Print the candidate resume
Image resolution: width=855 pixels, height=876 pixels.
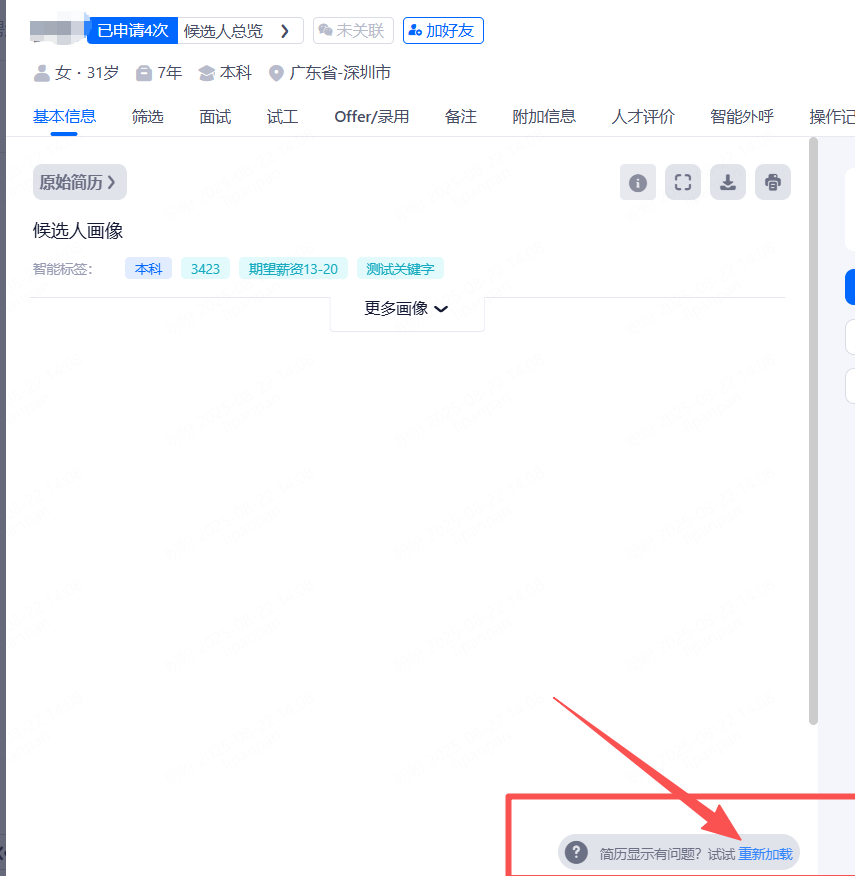pos(773,183)
